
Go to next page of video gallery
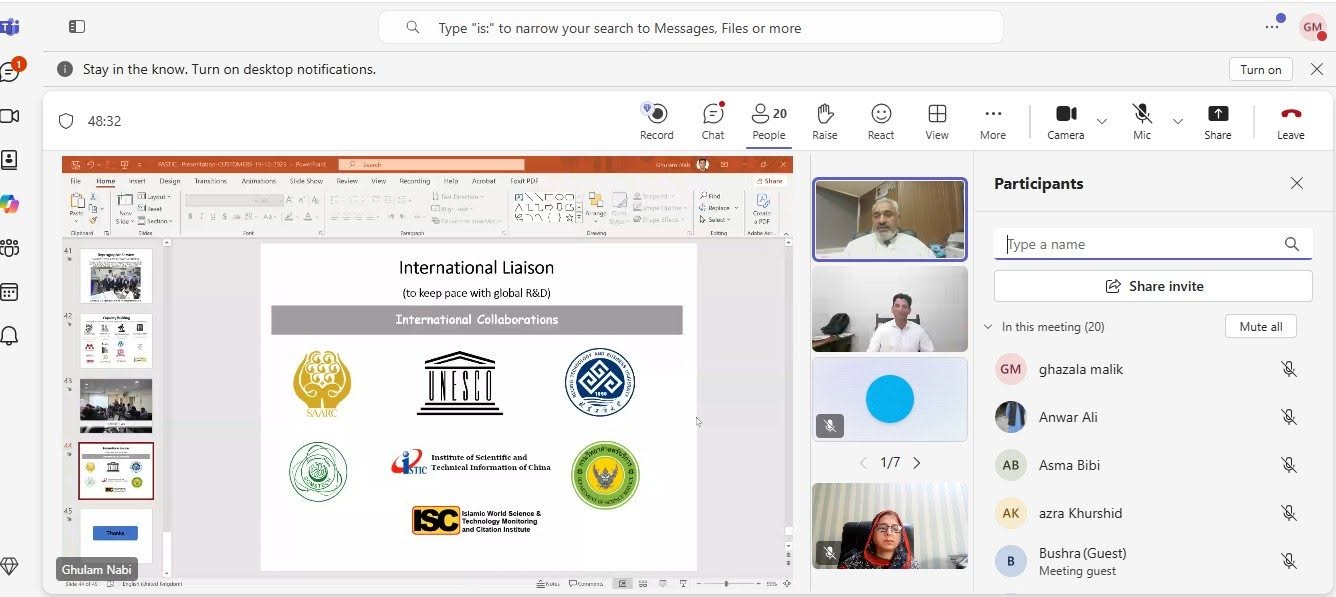click(916, 463)
